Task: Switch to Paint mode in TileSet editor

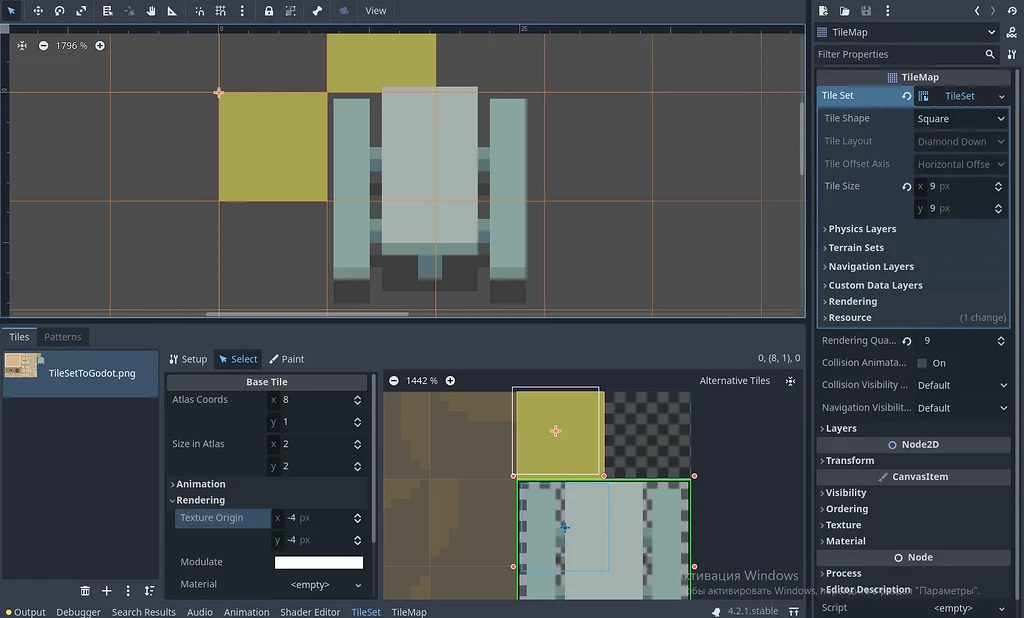Action: point(287,359)
